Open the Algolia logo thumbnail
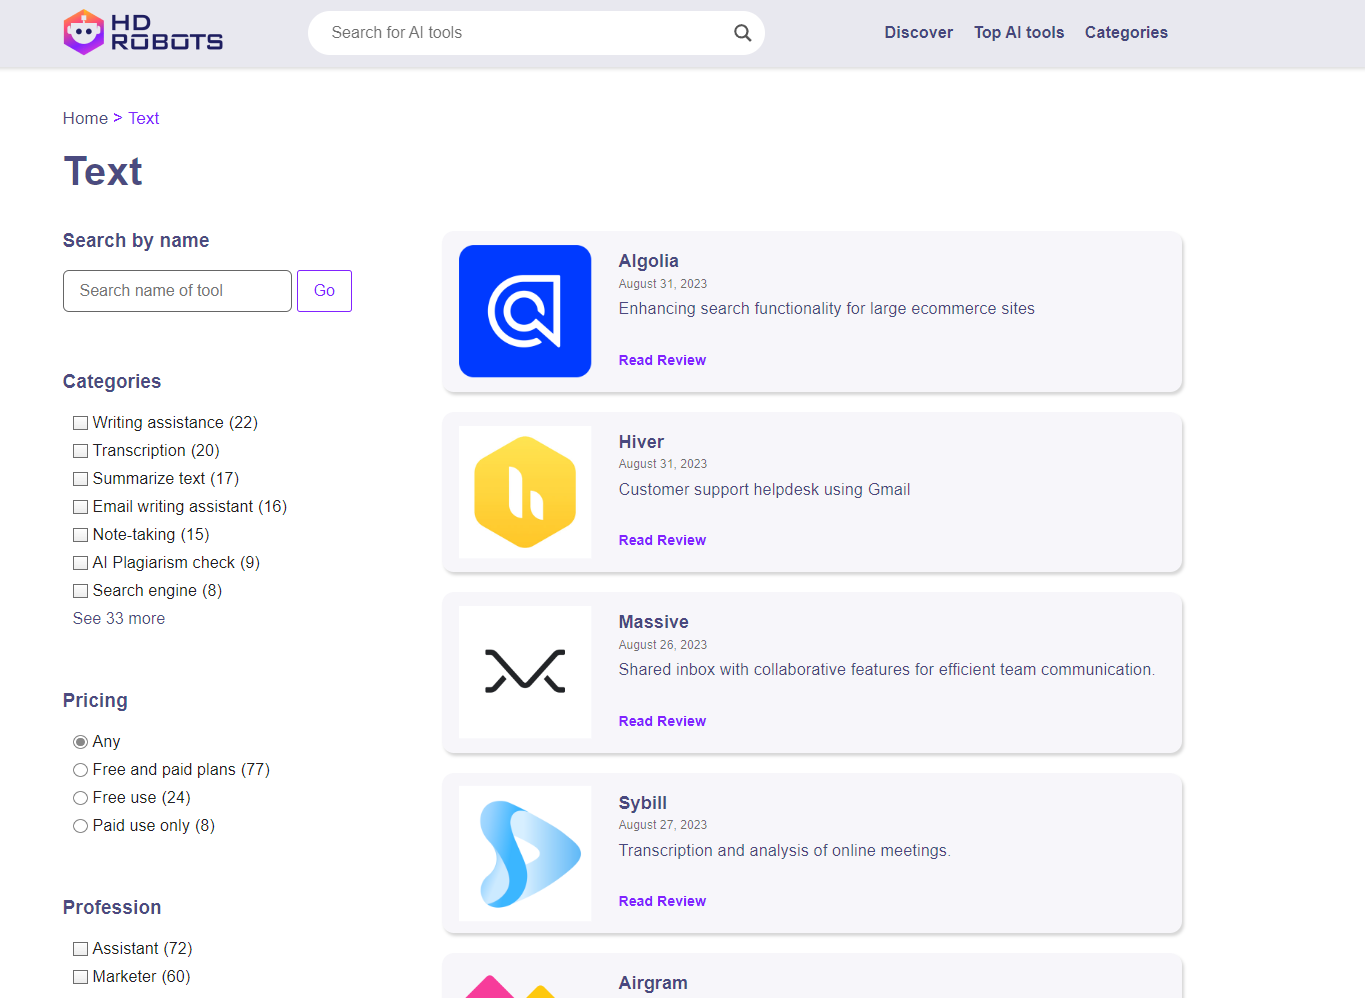This screenshot has width=1365, height=998. (525, 311)
